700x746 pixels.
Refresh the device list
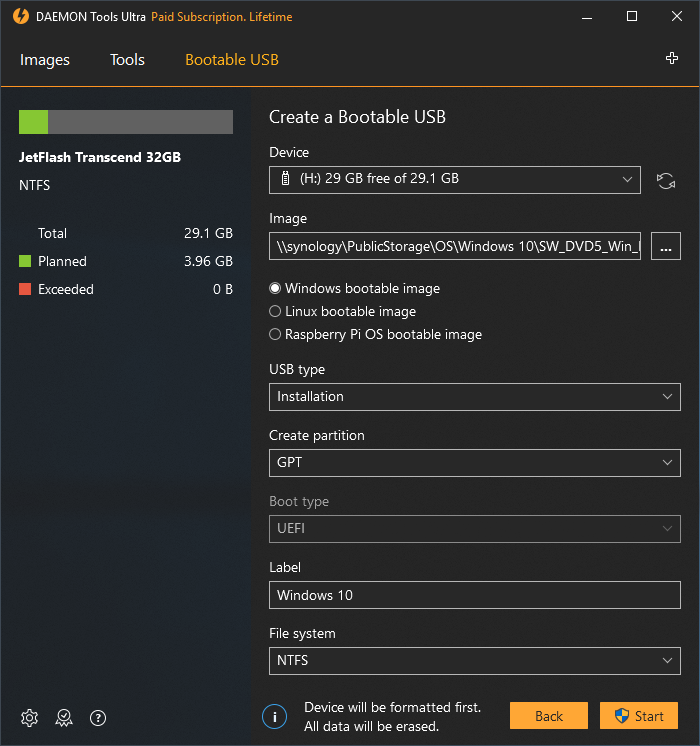pyautogui.click(x=666, y=181)
